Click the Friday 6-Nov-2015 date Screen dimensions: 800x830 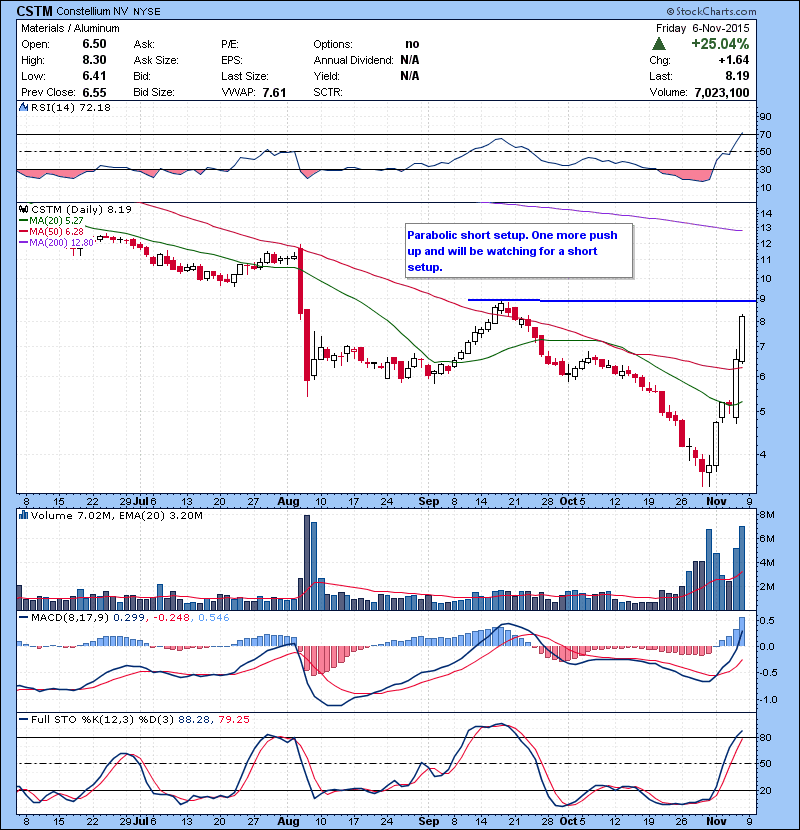click(703, 28)
